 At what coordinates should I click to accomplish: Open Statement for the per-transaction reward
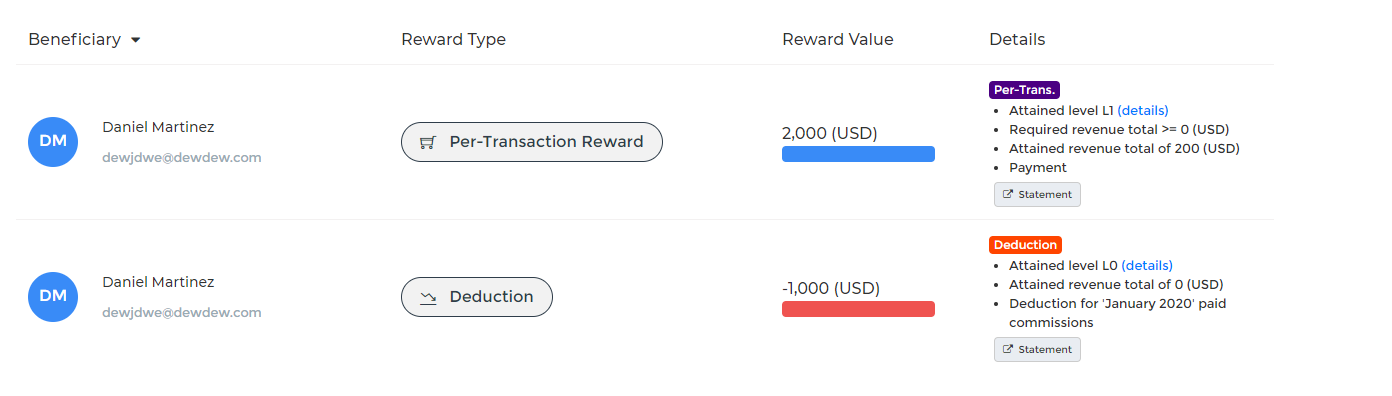1037,194
